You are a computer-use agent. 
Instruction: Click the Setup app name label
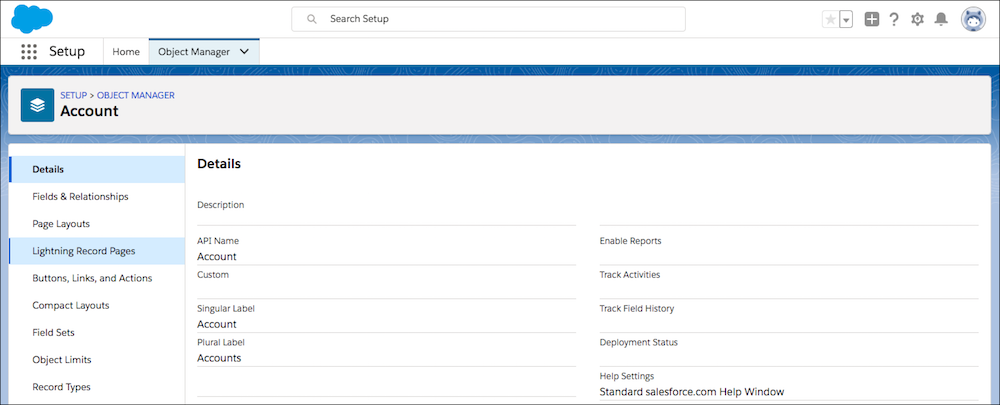[x=67, y=52]
